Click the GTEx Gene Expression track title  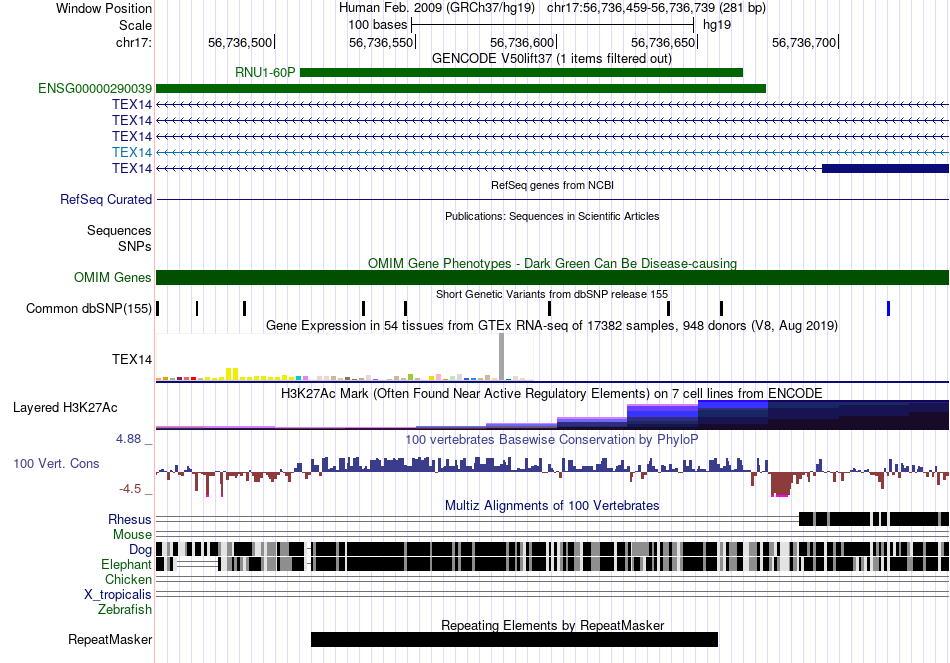click(x=552, y=326)
